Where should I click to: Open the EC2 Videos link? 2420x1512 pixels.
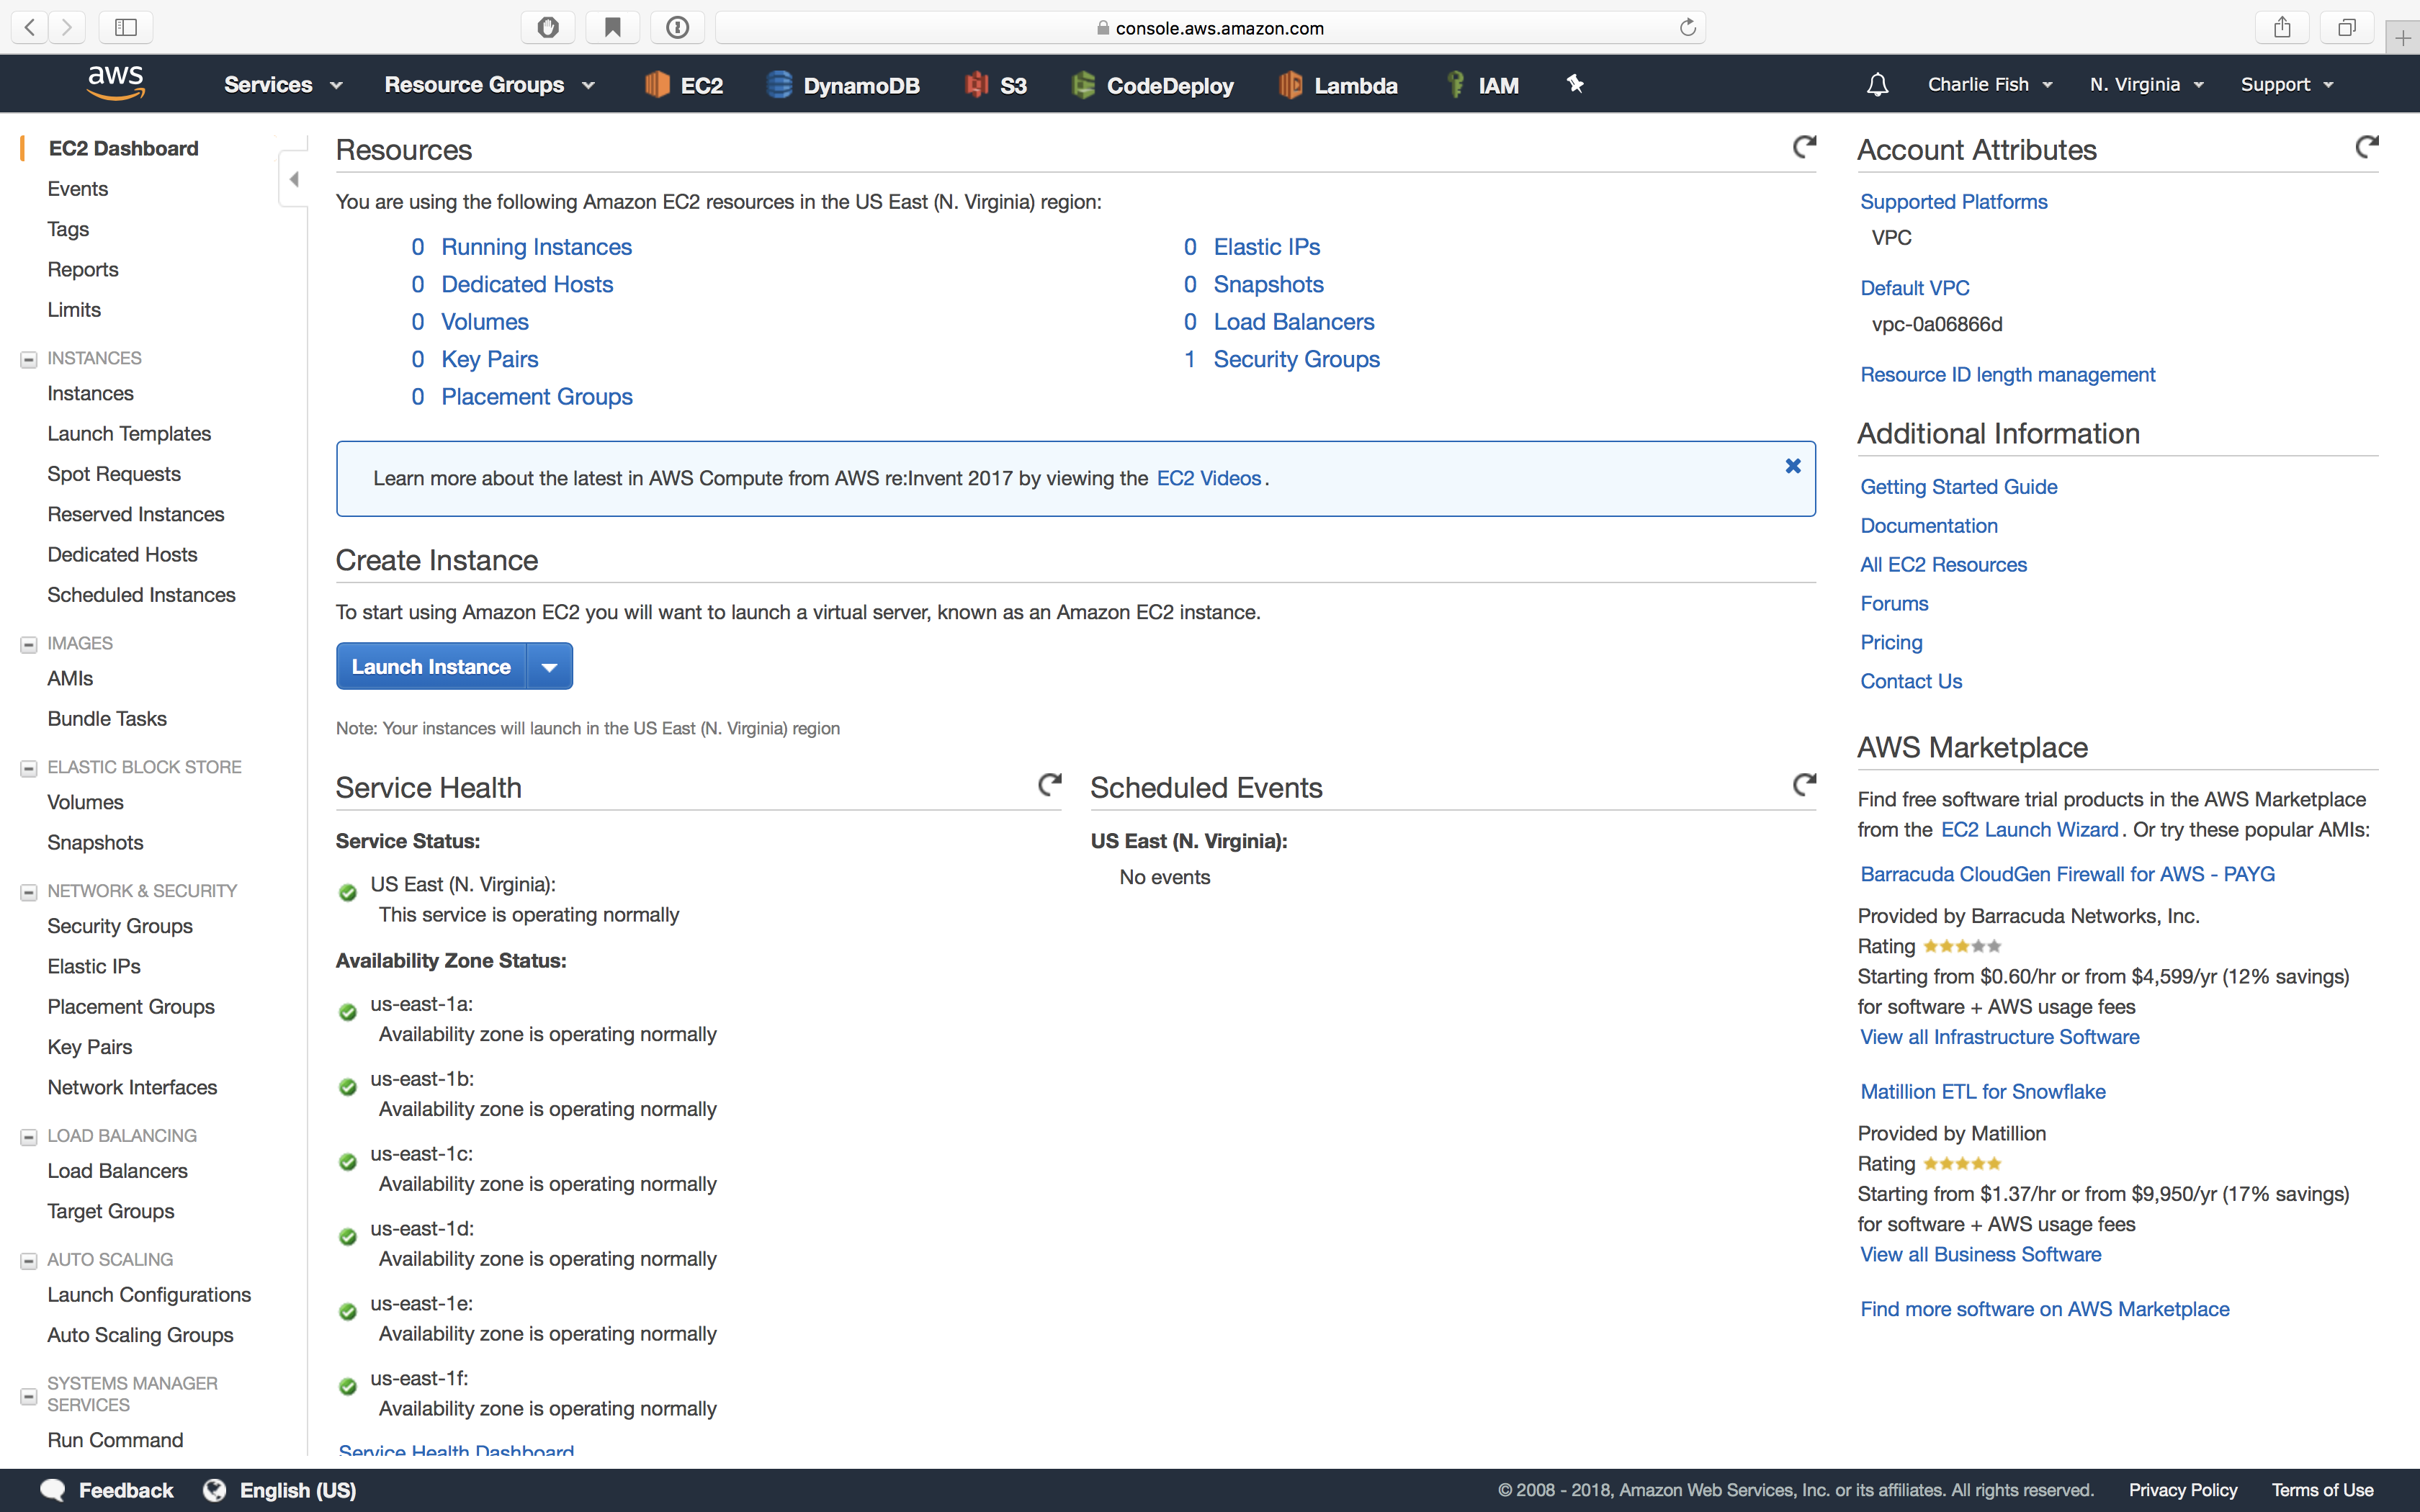coord(1209,478)
